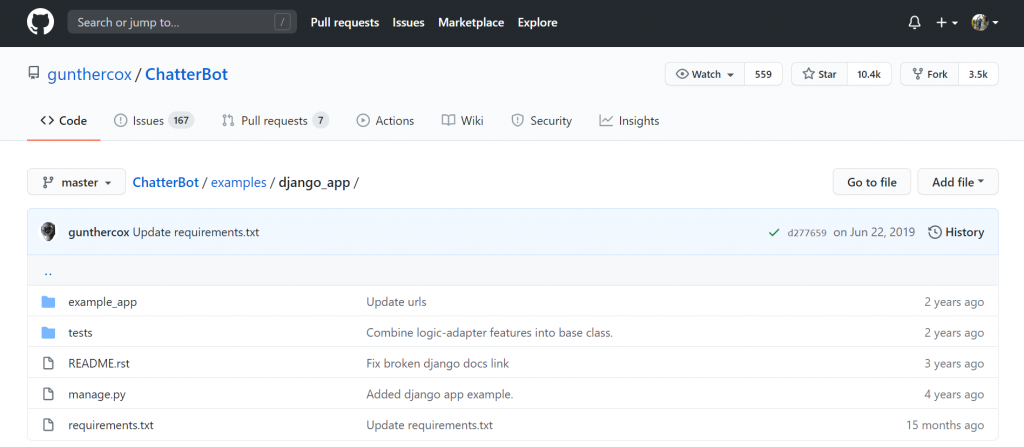
Task: Go to Marketplace
Action: [x=471, y=22]
